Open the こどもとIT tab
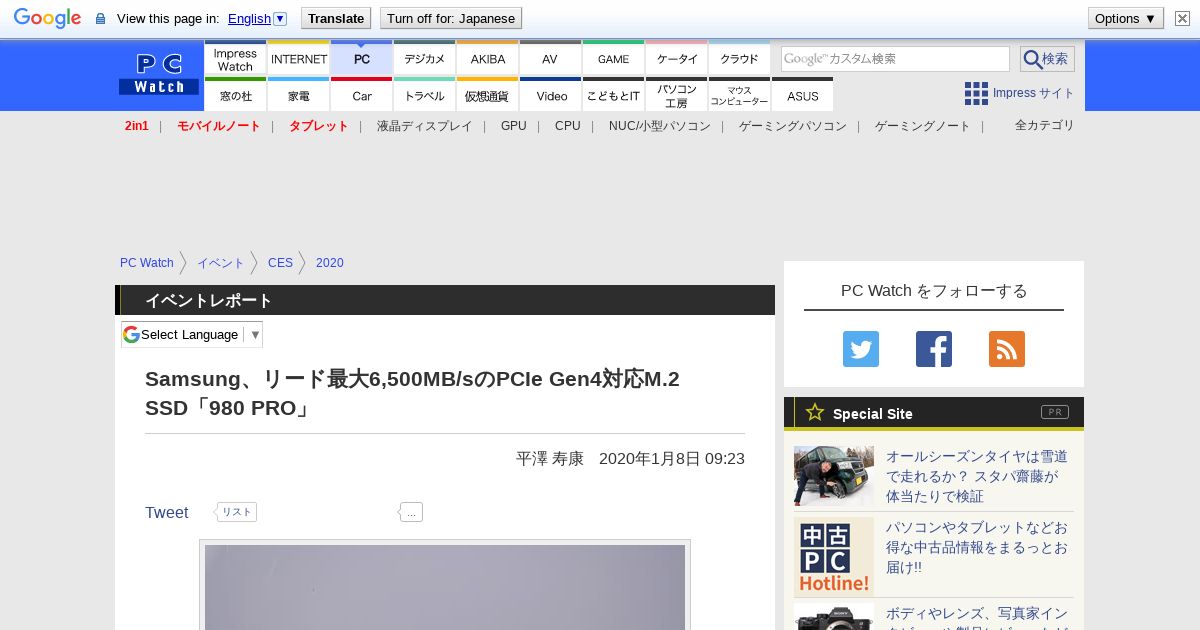1200x630 pixels. pyautogui.click(x=614, y=95)
